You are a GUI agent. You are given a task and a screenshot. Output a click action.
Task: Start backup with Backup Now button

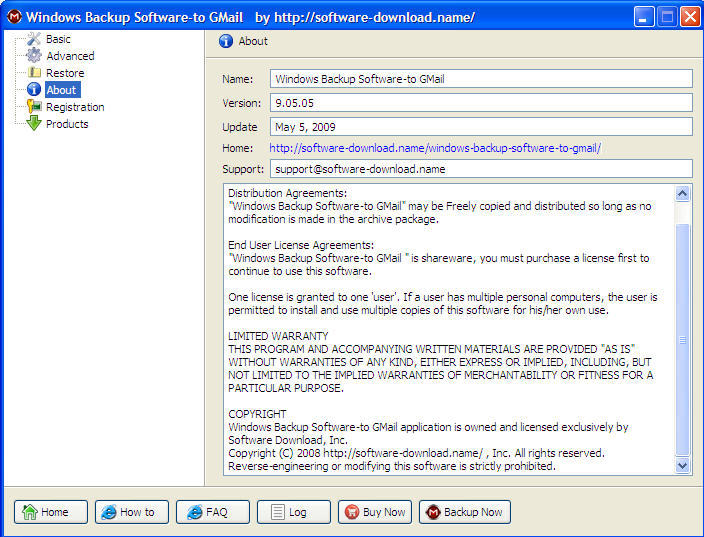click(x=465, y=512)
